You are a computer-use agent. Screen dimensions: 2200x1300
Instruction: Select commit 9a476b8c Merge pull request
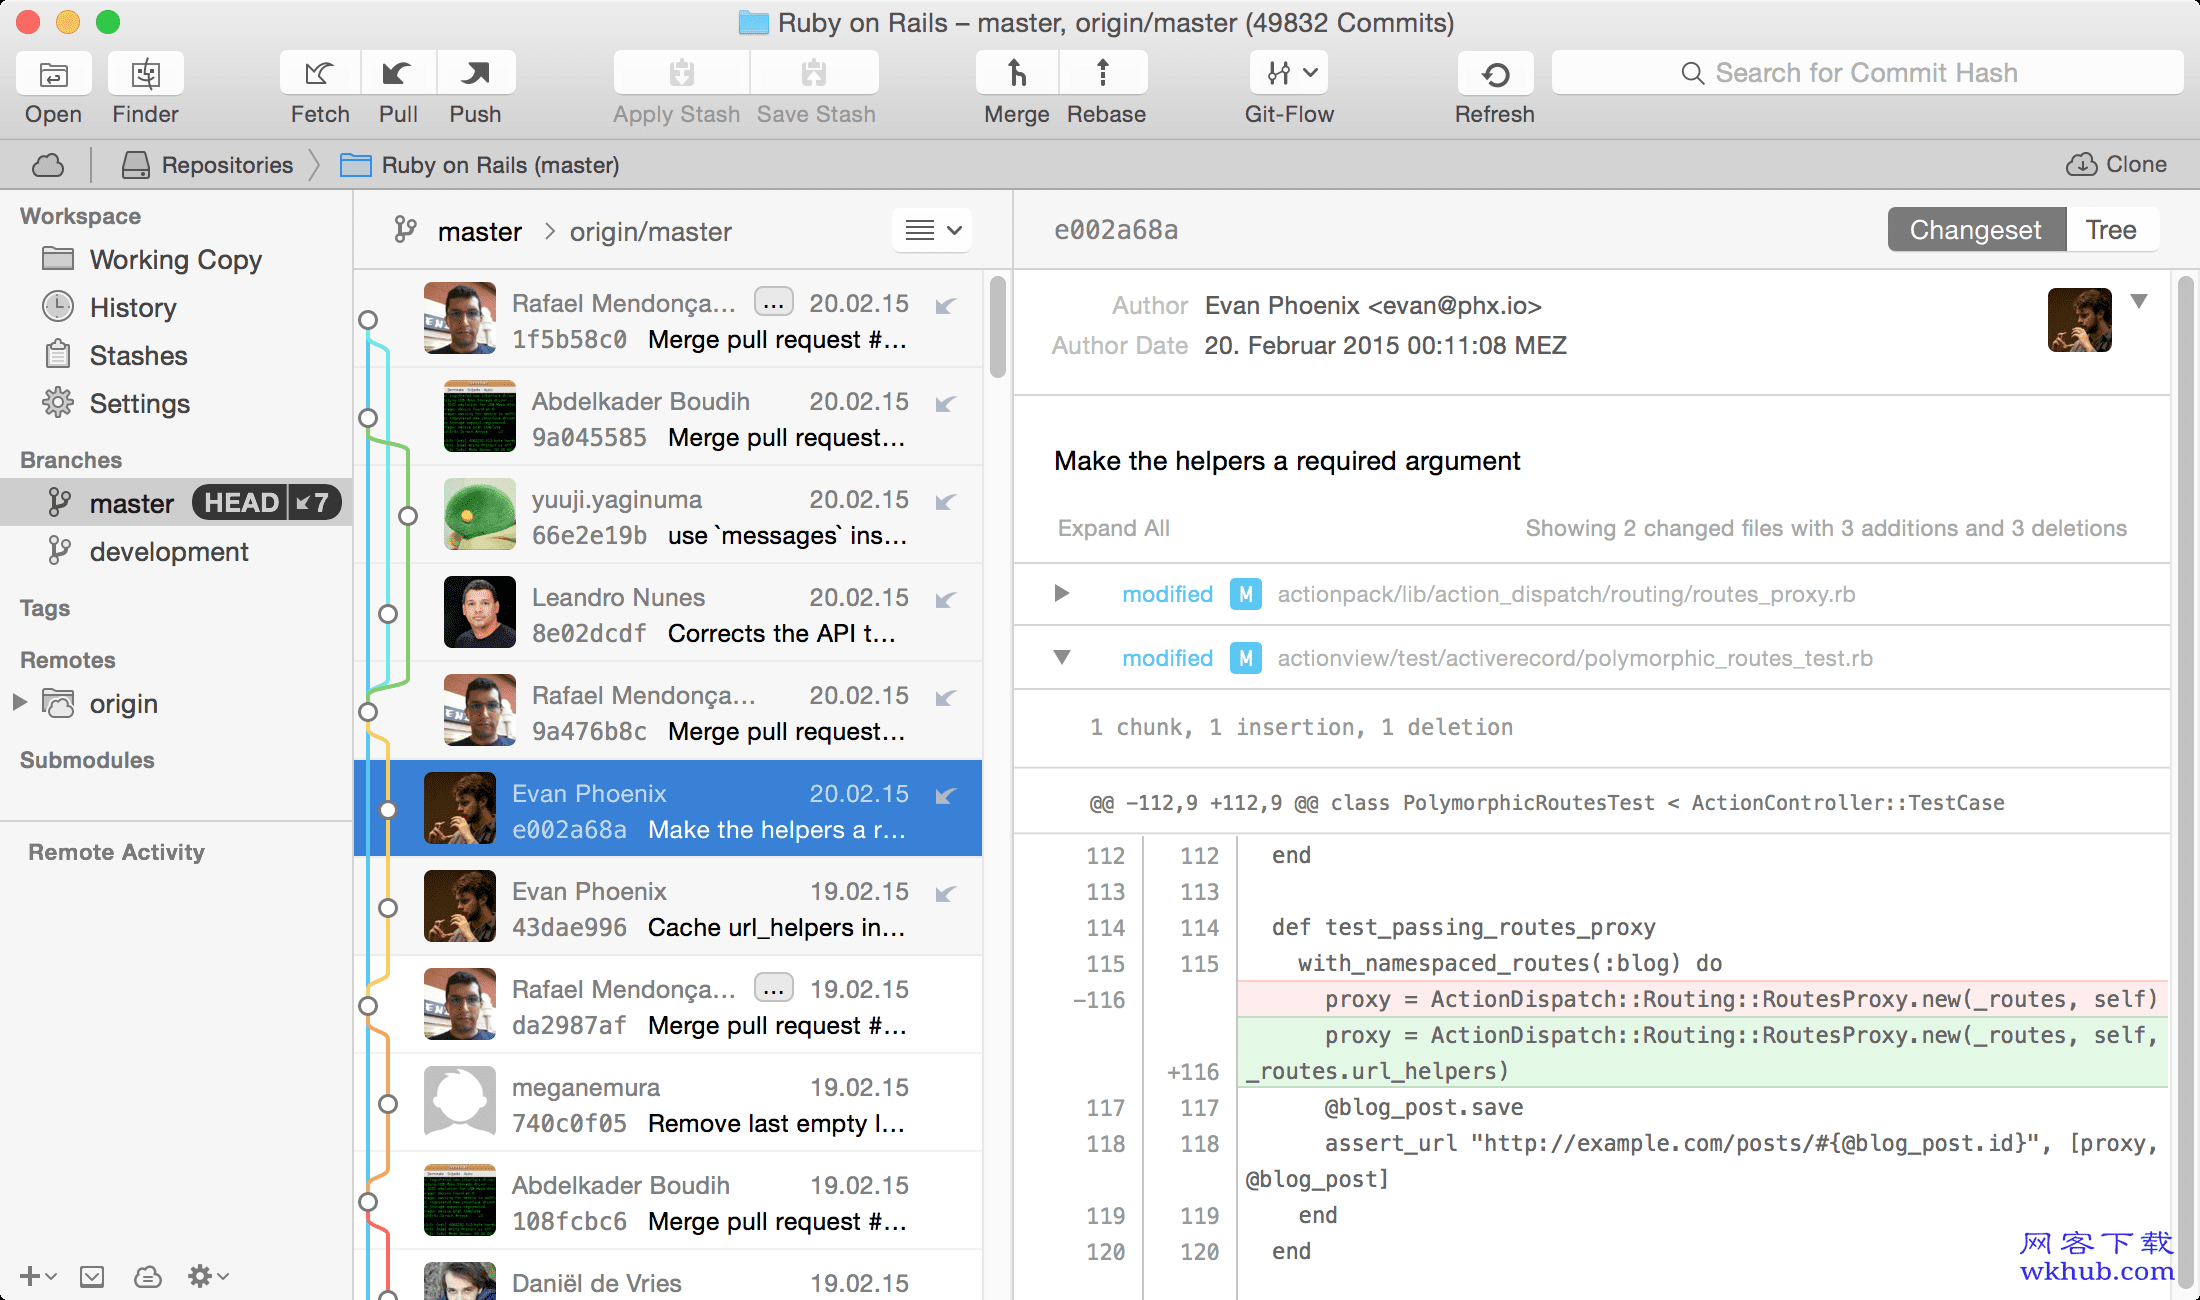(x=668, y=712)
